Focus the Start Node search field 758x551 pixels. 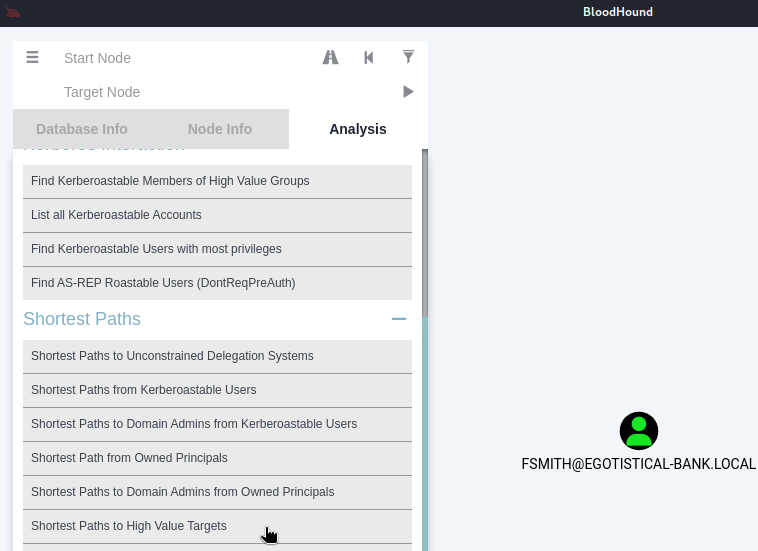[184, 58]
